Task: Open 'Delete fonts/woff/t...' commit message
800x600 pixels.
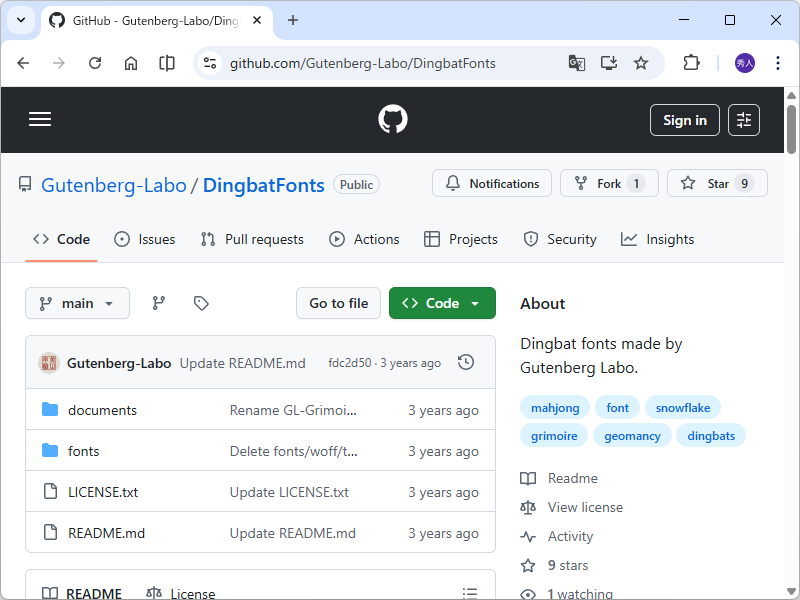Action: [293, 451]
